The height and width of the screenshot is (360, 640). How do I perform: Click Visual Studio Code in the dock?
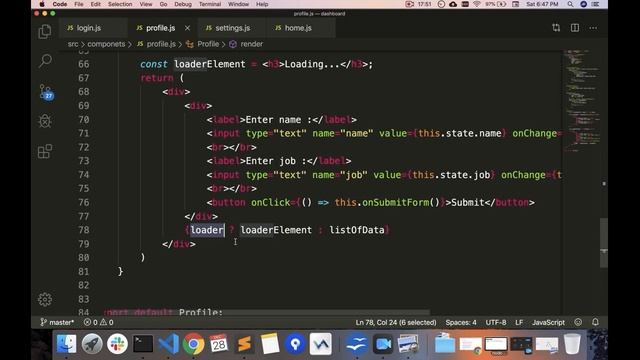point(168,344)
